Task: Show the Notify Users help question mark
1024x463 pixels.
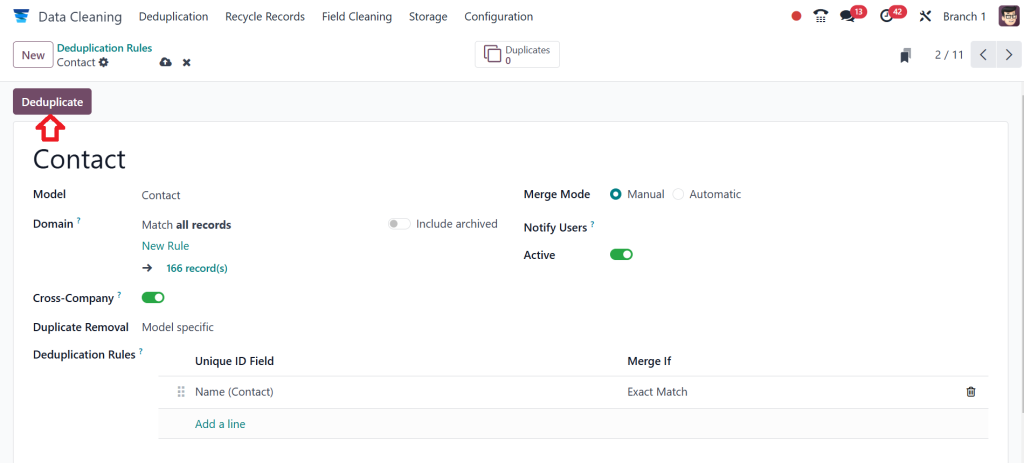Action: (592, 225)
